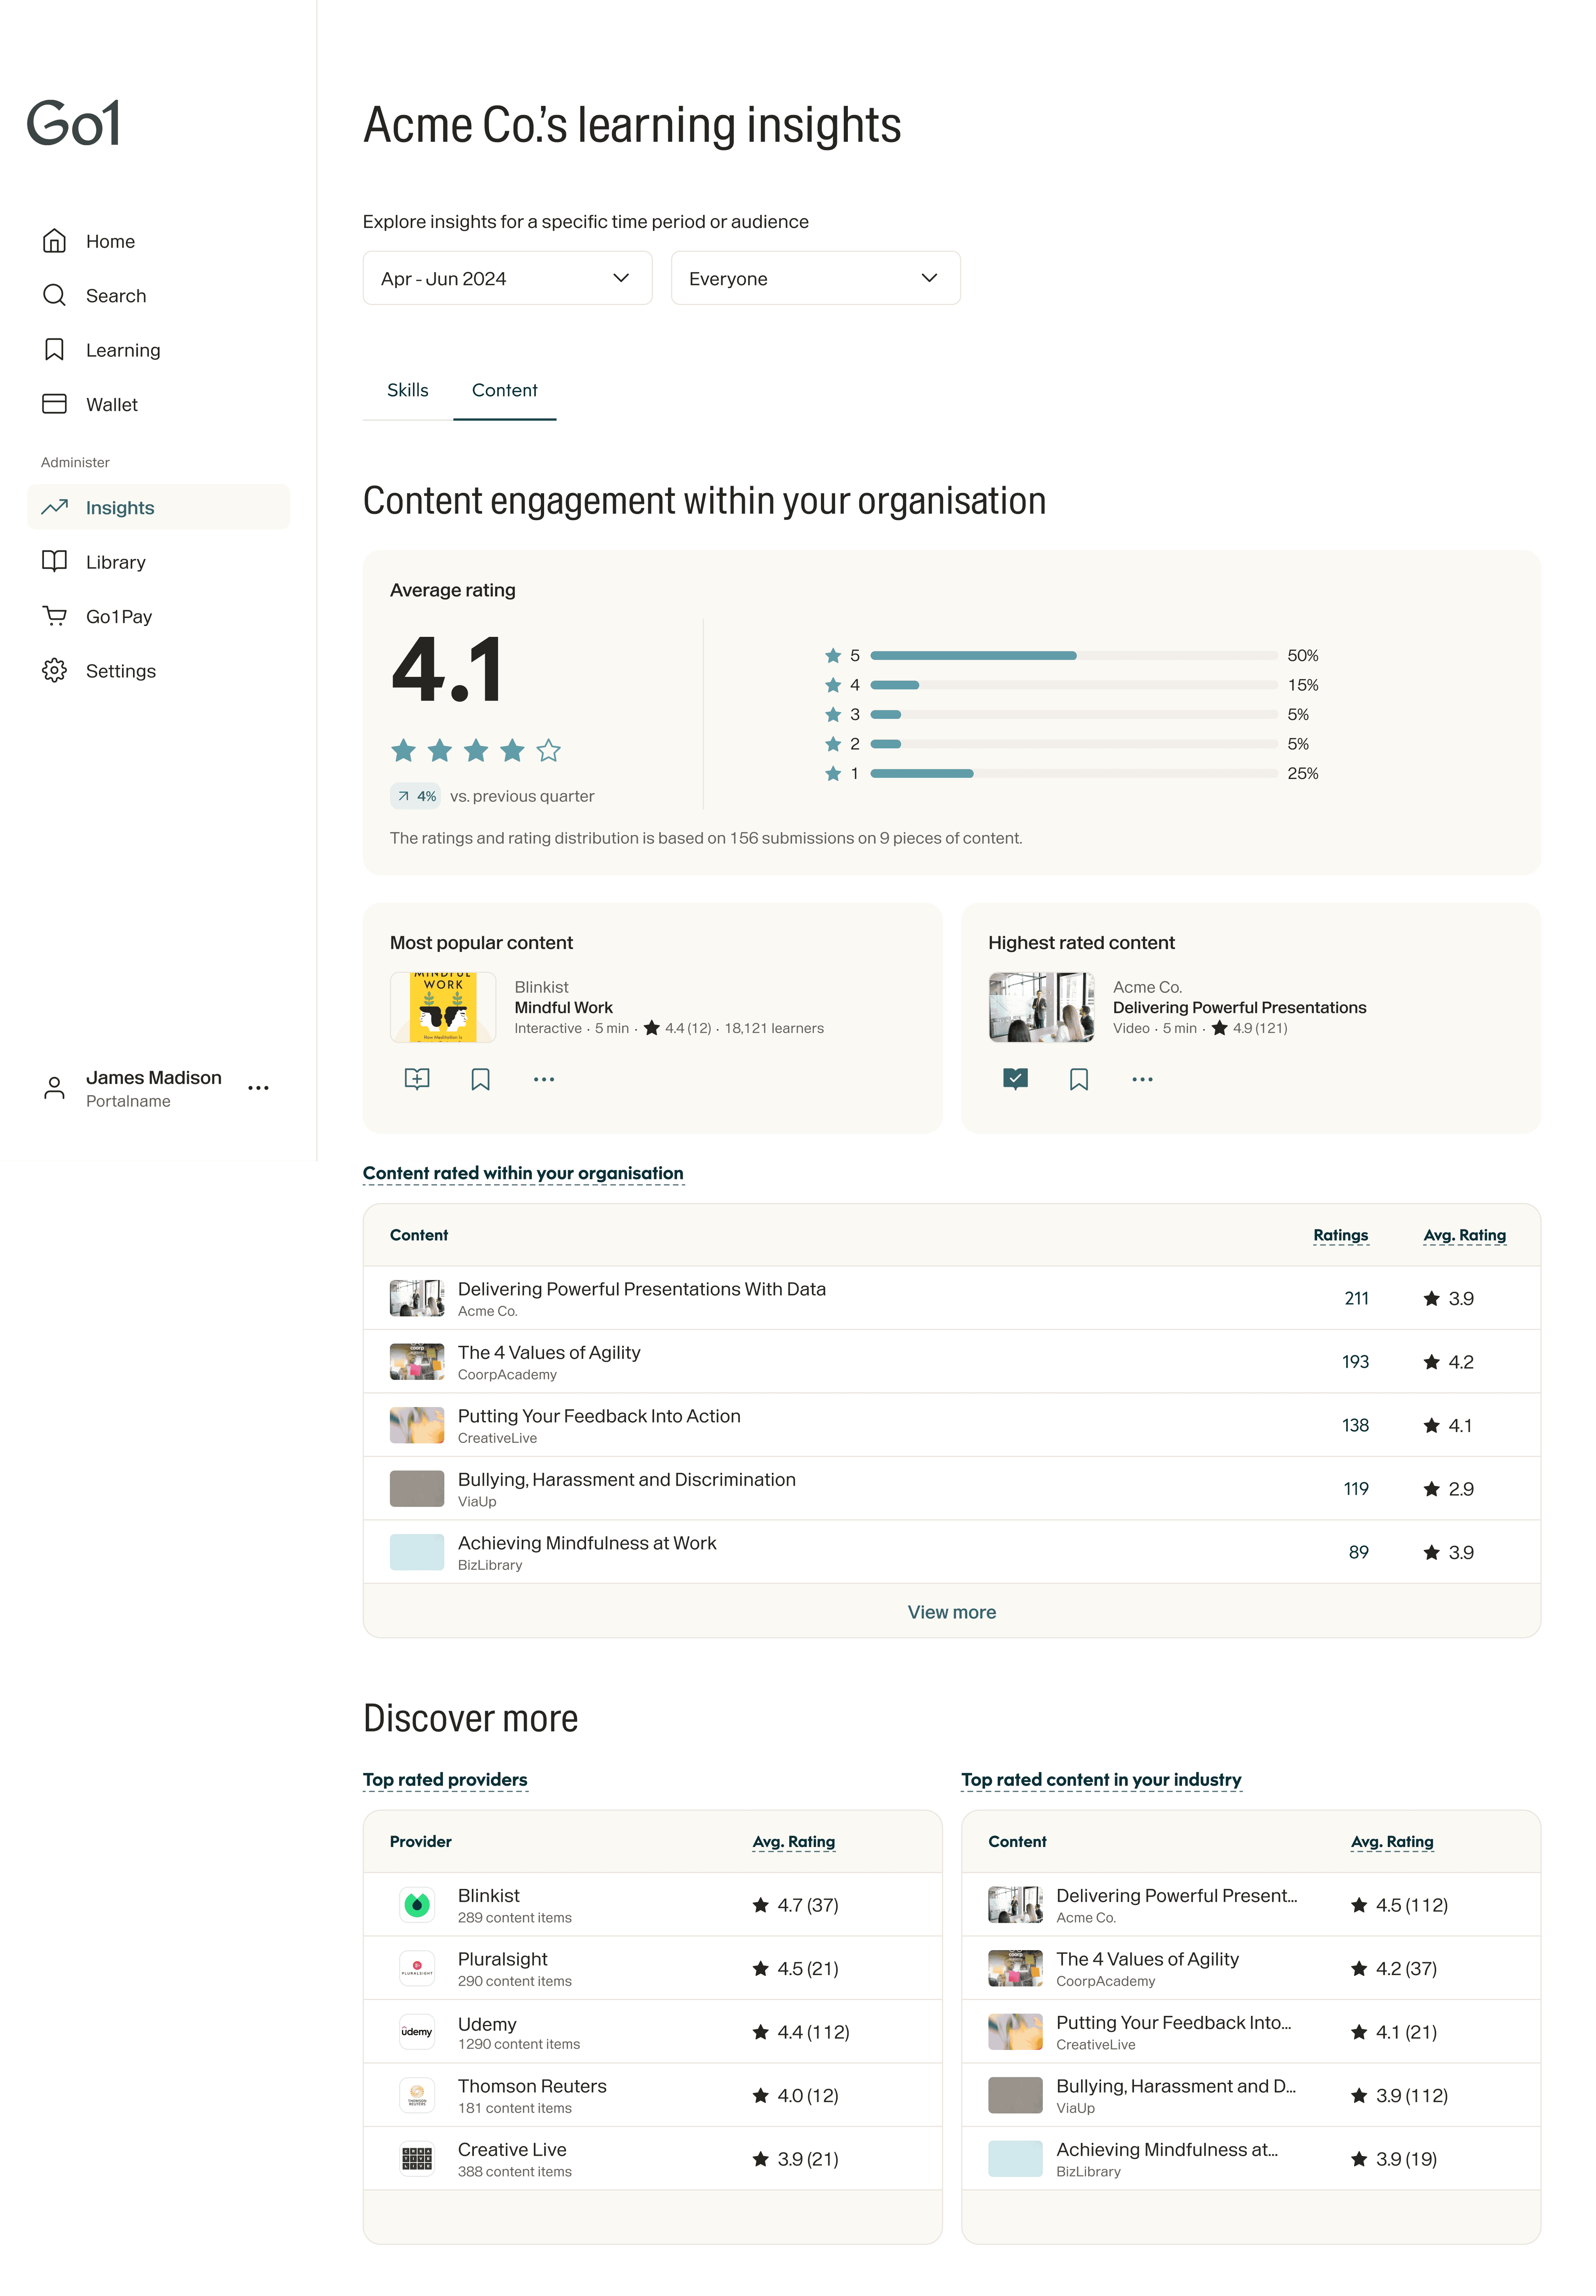Select the Content tab
The height and width of the screenshot is (2296, 1596).
pyautogui.click(x=505, y=390)
